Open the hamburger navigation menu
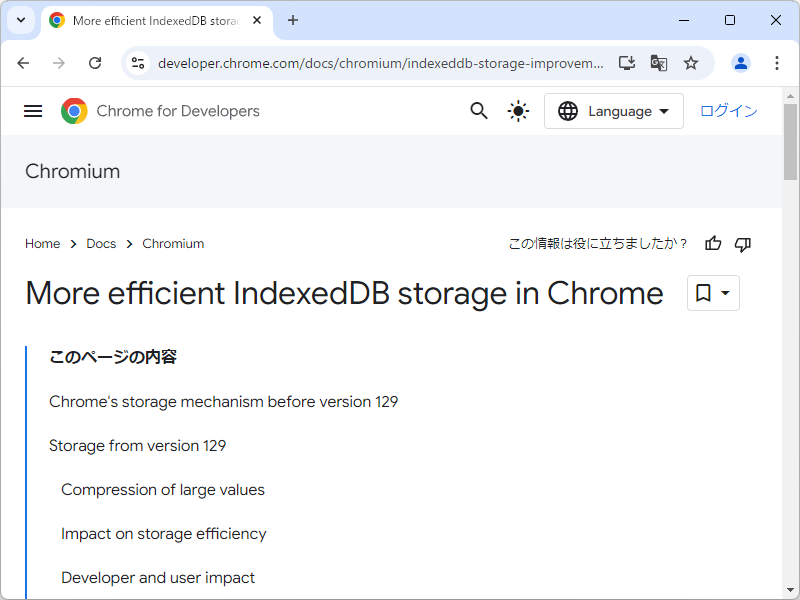Screen dimensions: 800x600 point(32,111)
